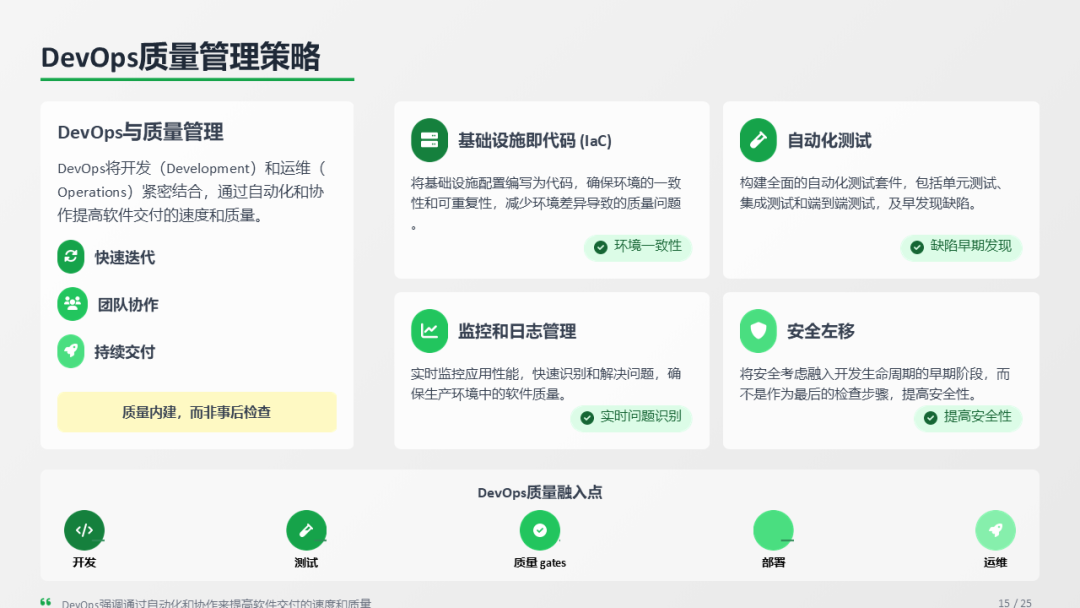The height and width of the screenshot is (608, 1080).
Task: Click the 15 / 25 page number
Action: pos(1014,603)
